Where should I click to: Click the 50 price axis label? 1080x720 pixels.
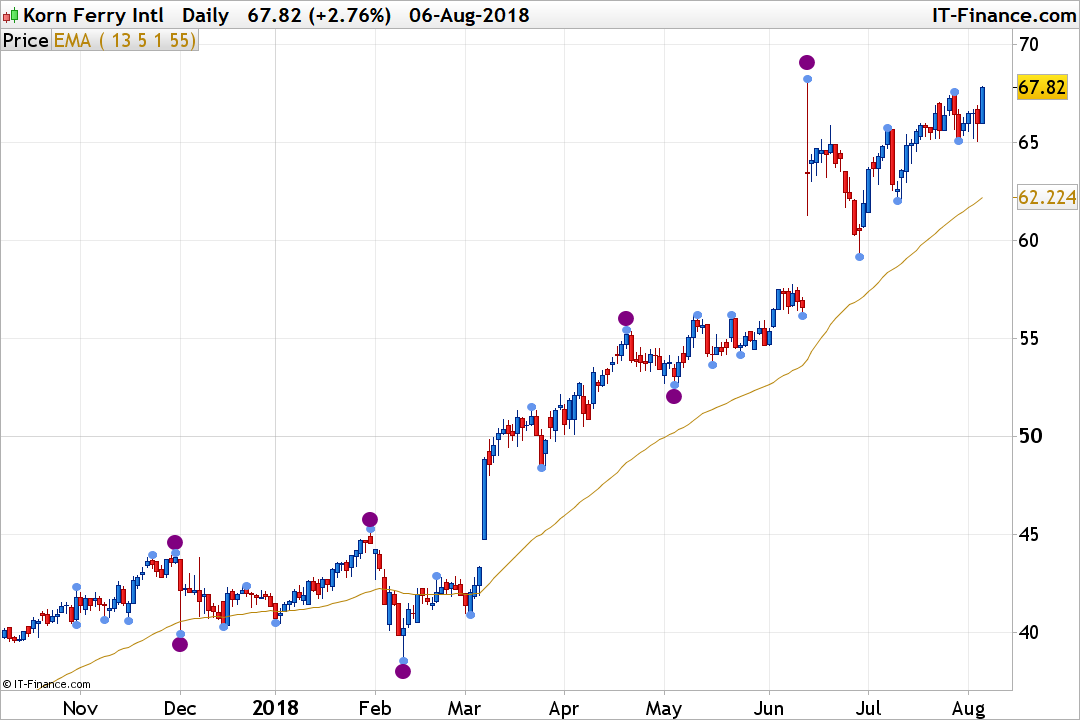coord(1030,436)
